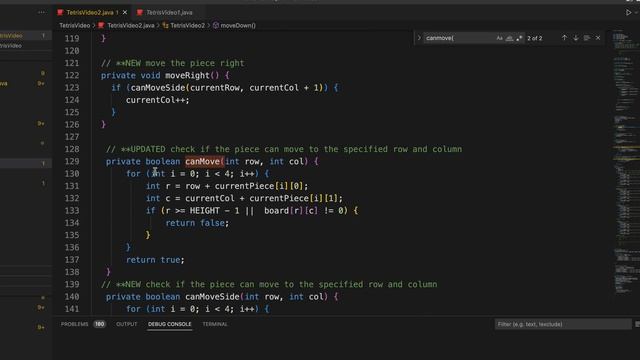640x360 pixels.
Task: Click 'return false;' on line 134
Action: (197, 223)
